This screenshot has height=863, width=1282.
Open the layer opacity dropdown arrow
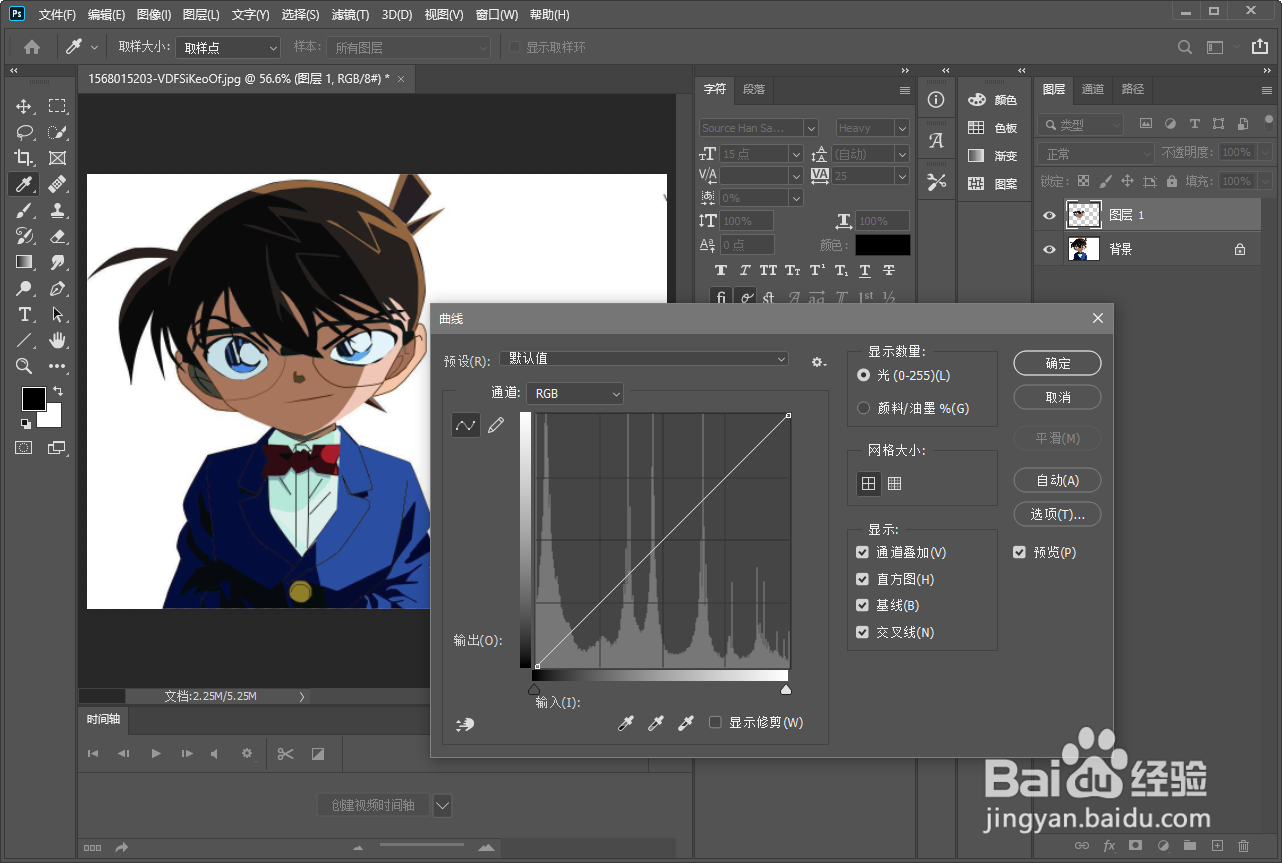1265,152
